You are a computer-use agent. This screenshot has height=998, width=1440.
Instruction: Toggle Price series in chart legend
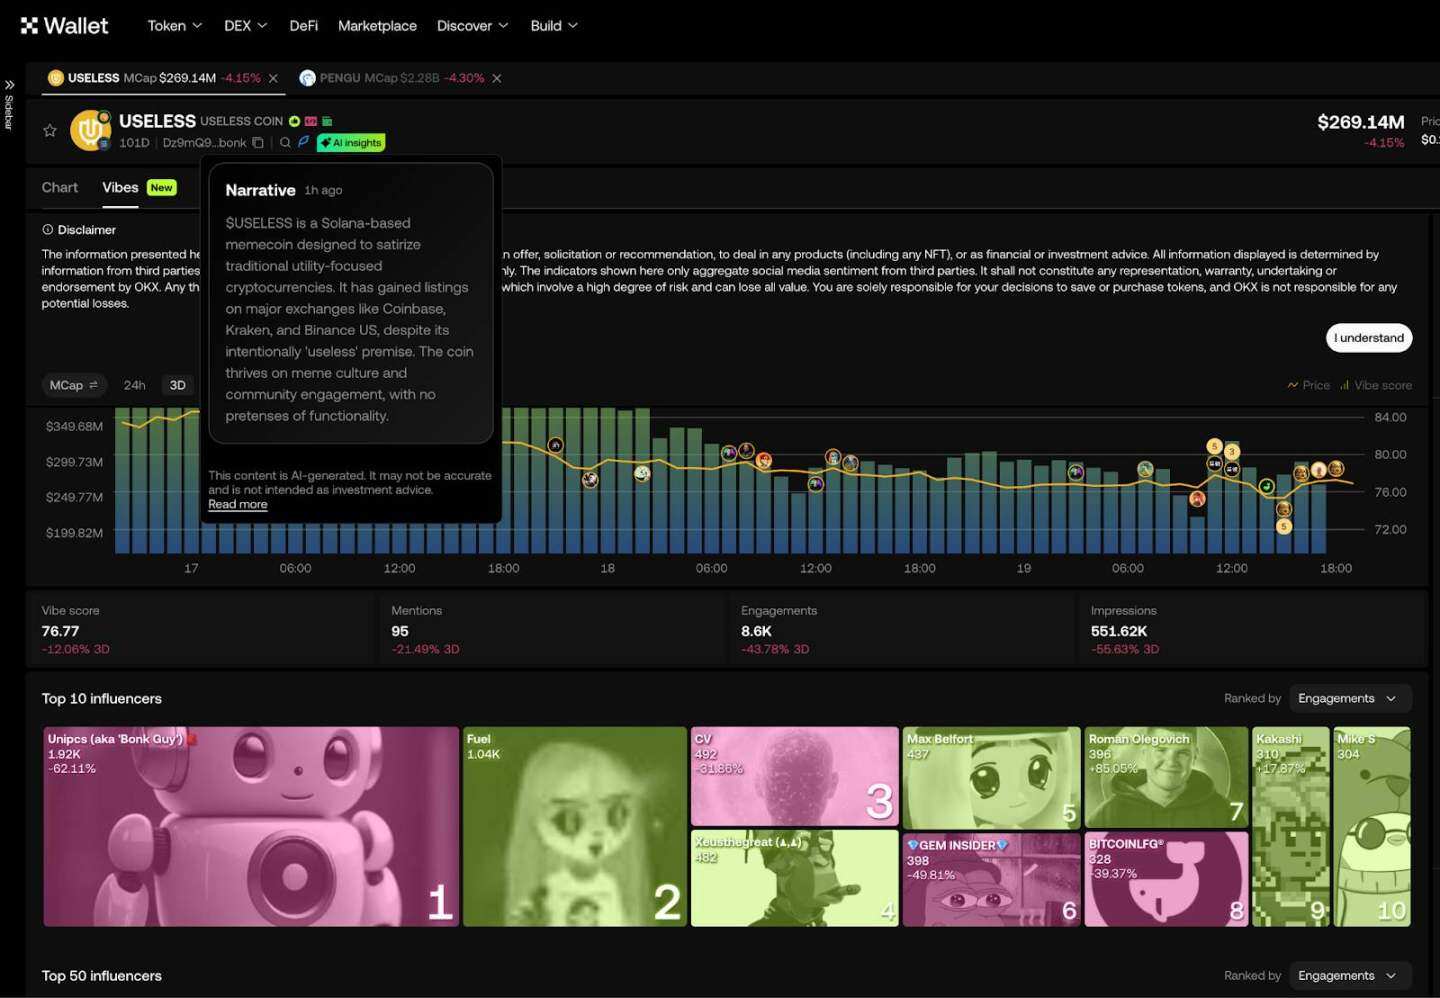pyautogui.click(x=1309, y=385)
